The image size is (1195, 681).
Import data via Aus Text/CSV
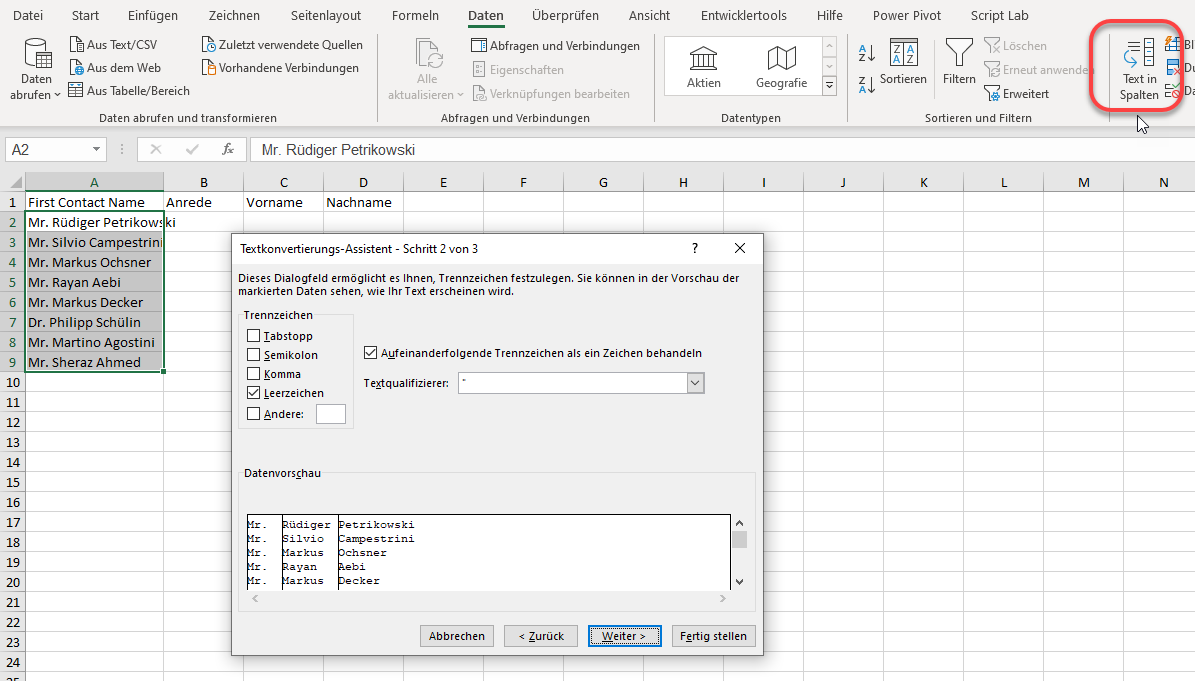[113, 45]
